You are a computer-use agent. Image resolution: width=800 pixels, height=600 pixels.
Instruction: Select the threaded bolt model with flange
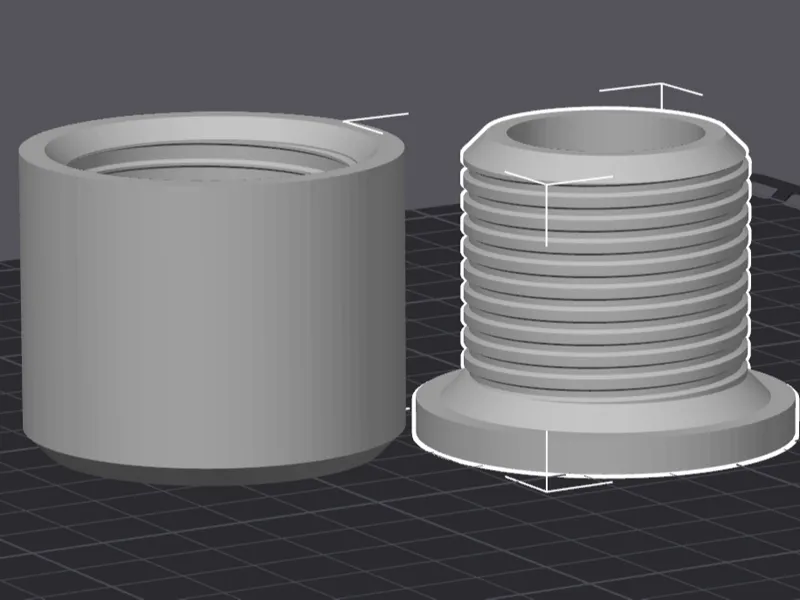point(605,291)
